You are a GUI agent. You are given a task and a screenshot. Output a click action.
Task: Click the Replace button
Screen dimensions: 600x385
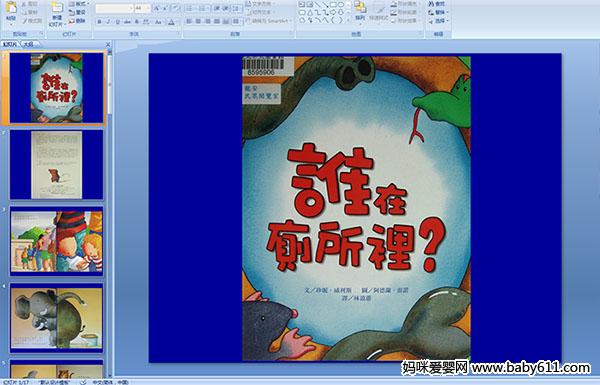[437, 12]
